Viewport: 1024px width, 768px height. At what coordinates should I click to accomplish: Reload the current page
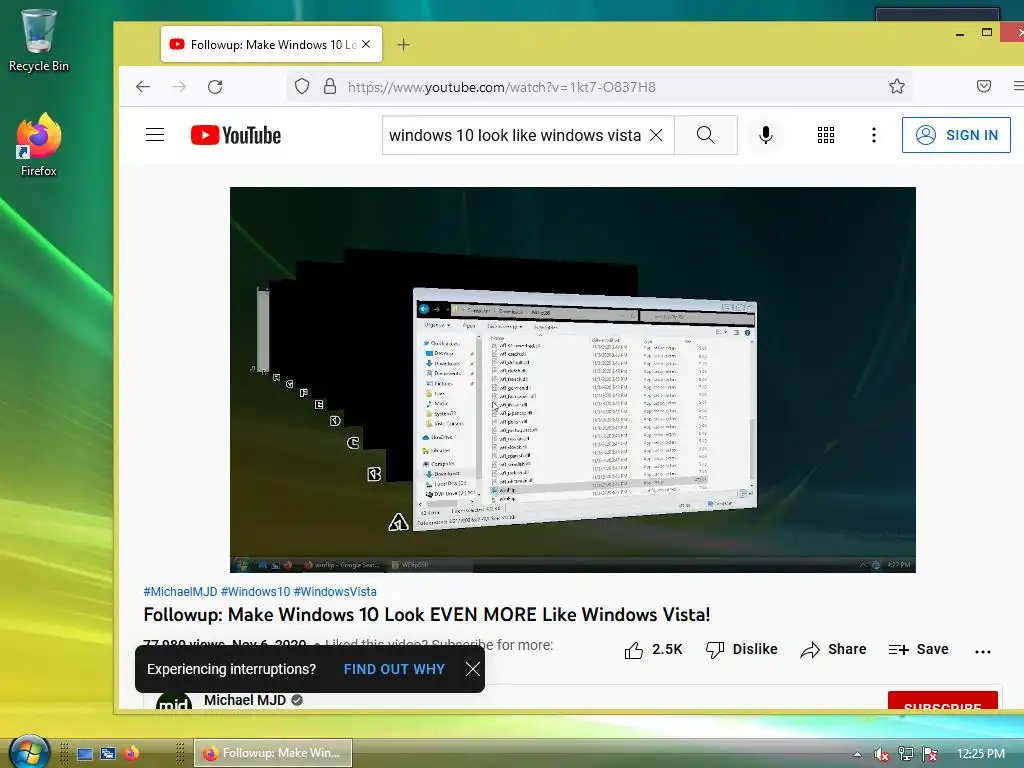point(215,87)
